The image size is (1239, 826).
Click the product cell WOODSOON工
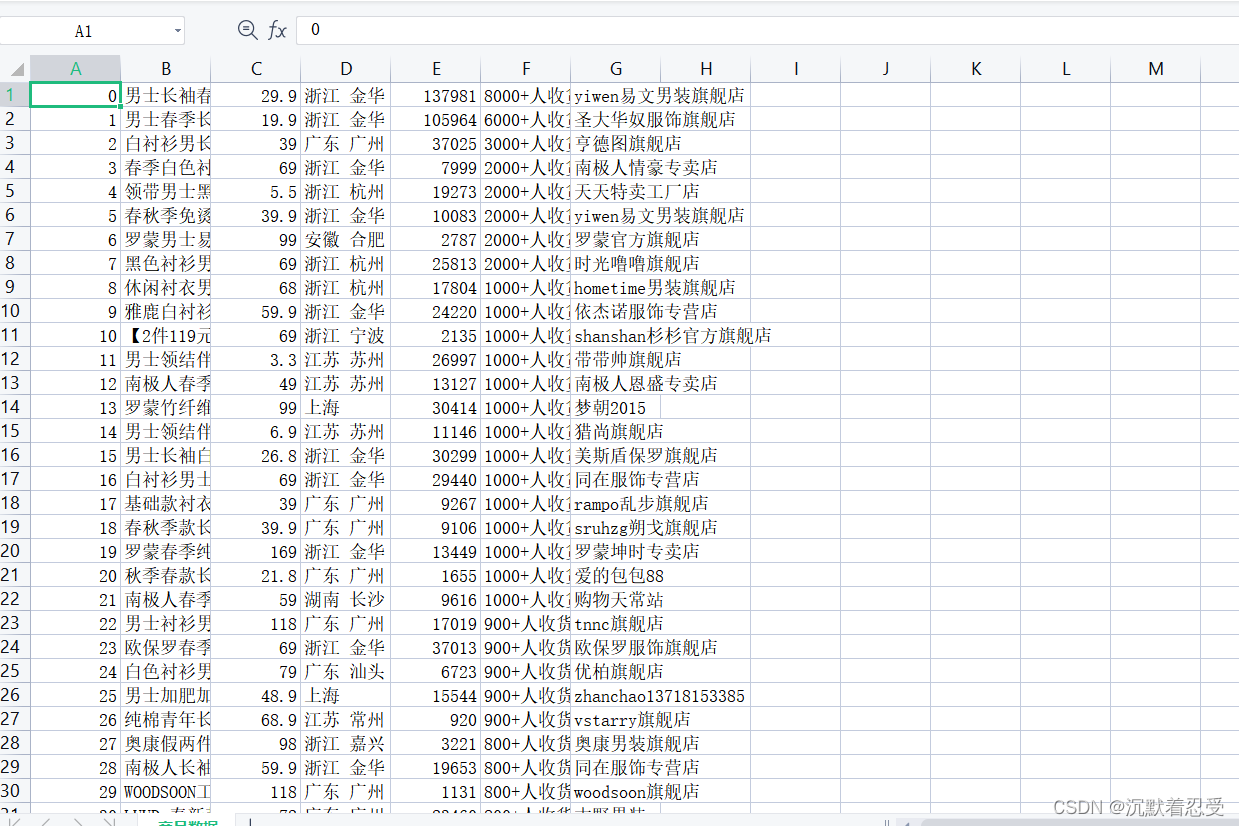(x=166, y=791)
